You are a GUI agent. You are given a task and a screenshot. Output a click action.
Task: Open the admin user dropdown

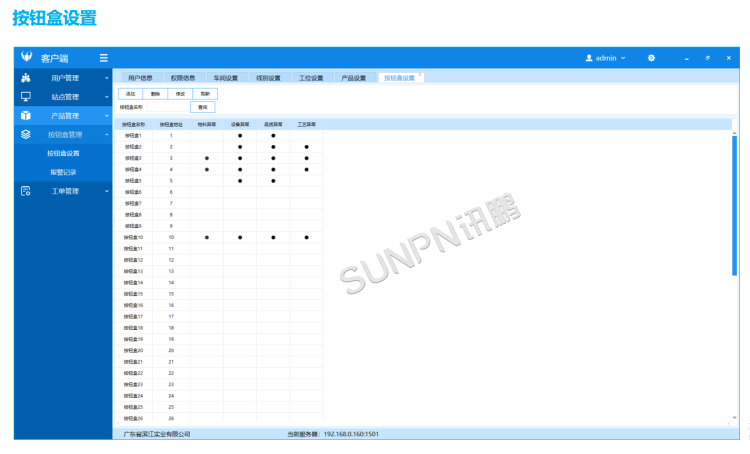(x=605, y=58)
